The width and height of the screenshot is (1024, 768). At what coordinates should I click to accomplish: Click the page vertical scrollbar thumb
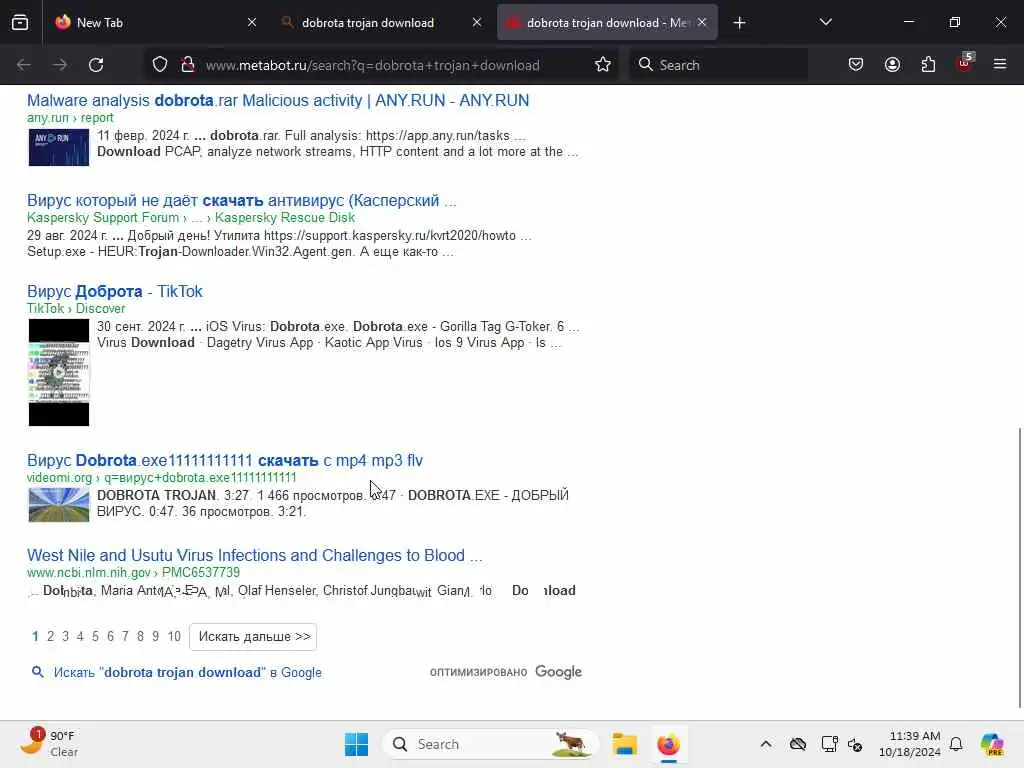(1019, 568)
